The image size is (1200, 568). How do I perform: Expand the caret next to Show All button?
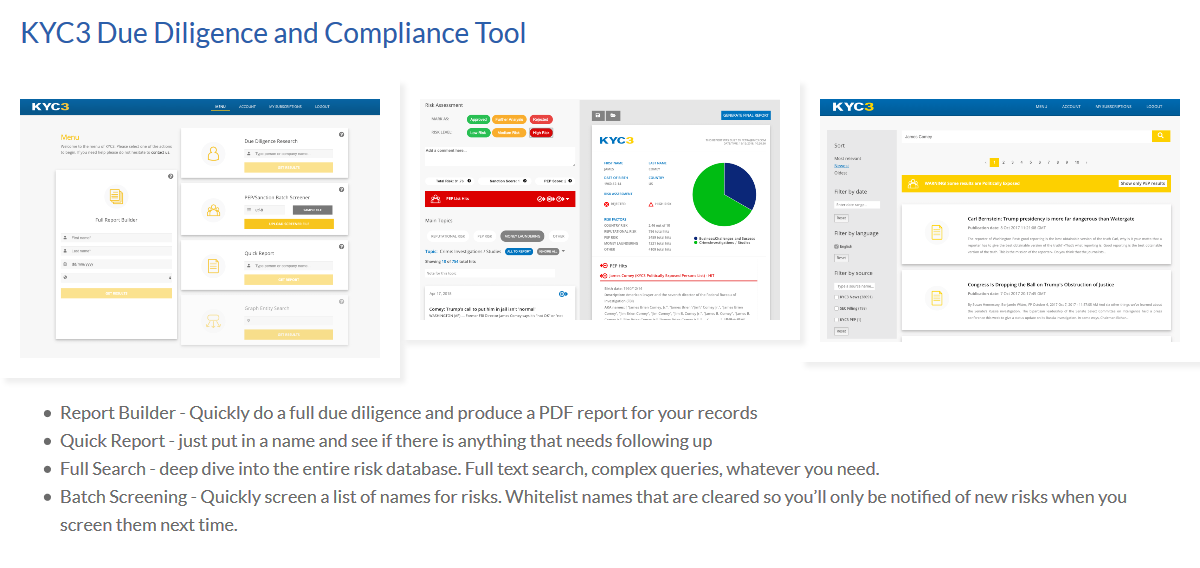(563, 251)
